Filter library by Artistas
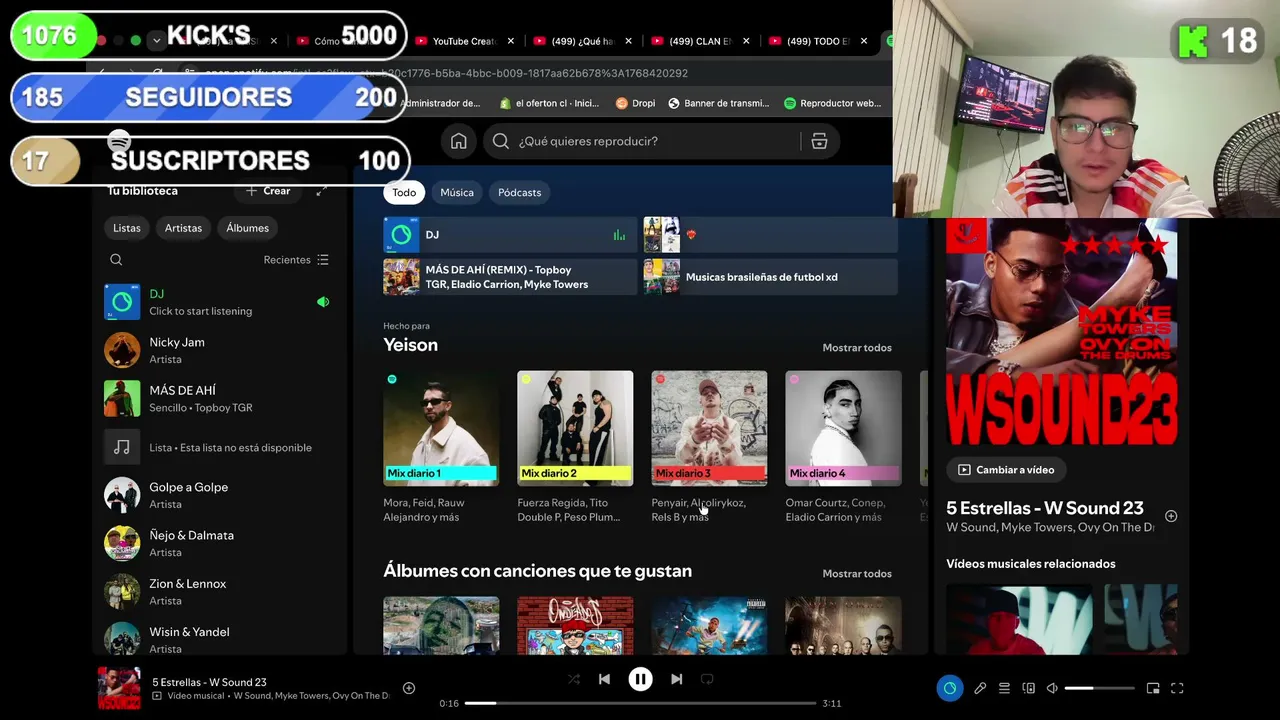The image size is (1280, 720). point(183,228)
